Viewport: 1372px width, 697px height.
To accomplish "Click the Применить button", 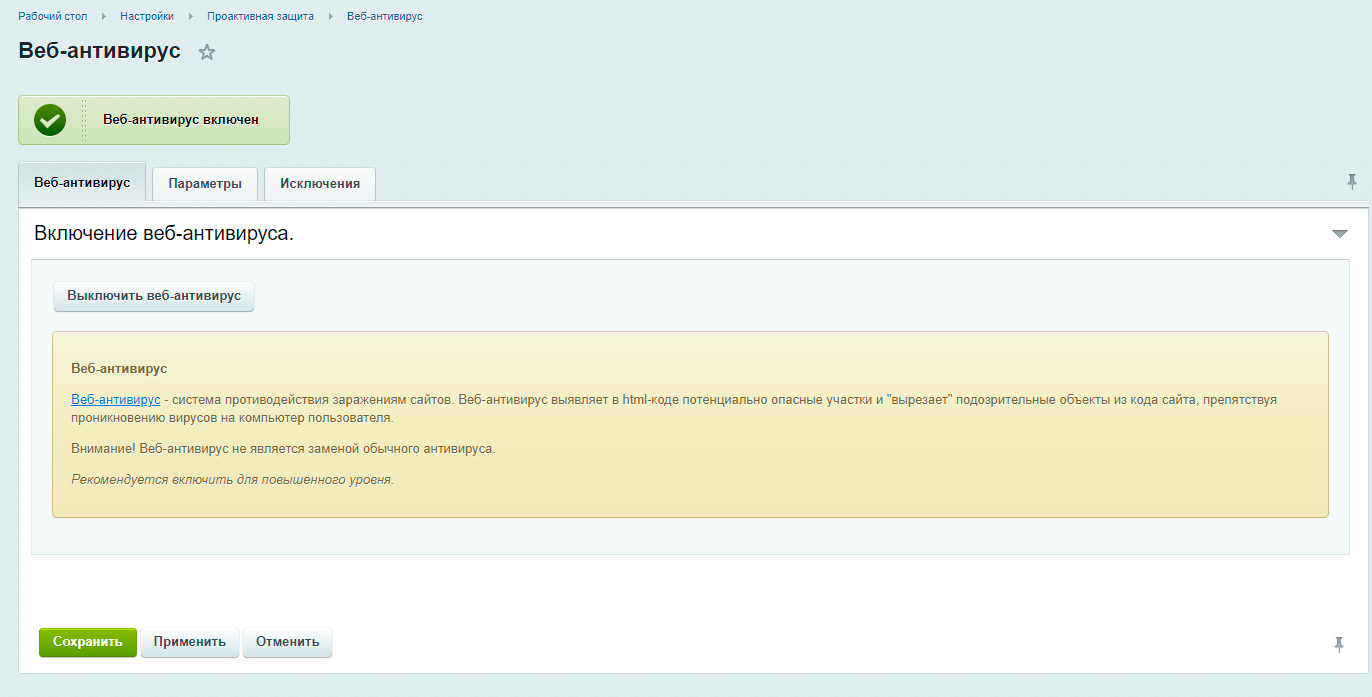I will tap(190, 642).
